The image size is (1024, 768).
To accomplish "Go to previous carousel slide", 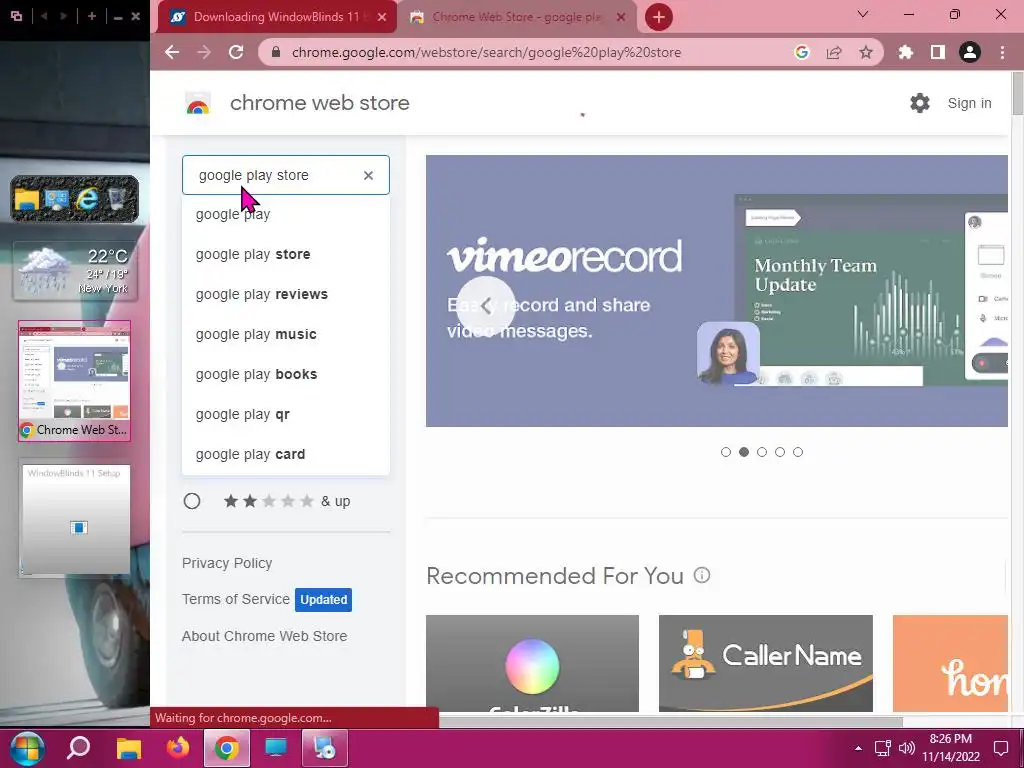I will tap(486, 305).
